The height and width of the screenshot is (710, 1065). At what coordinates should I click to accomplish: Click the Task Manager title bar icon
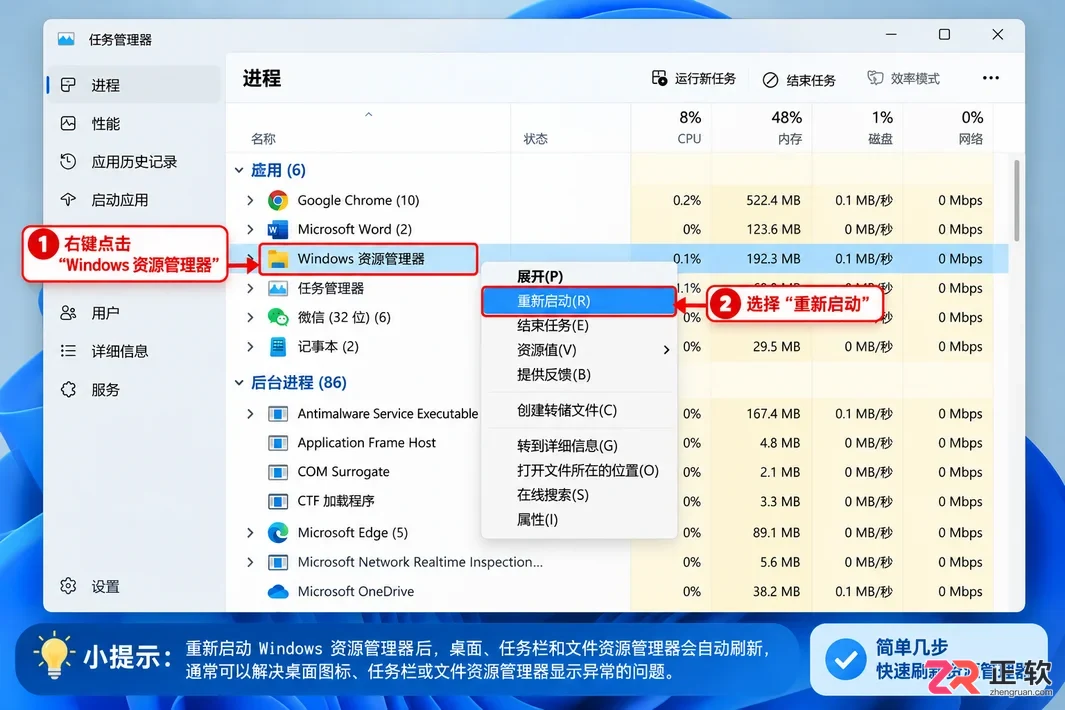tap(66, 39)
